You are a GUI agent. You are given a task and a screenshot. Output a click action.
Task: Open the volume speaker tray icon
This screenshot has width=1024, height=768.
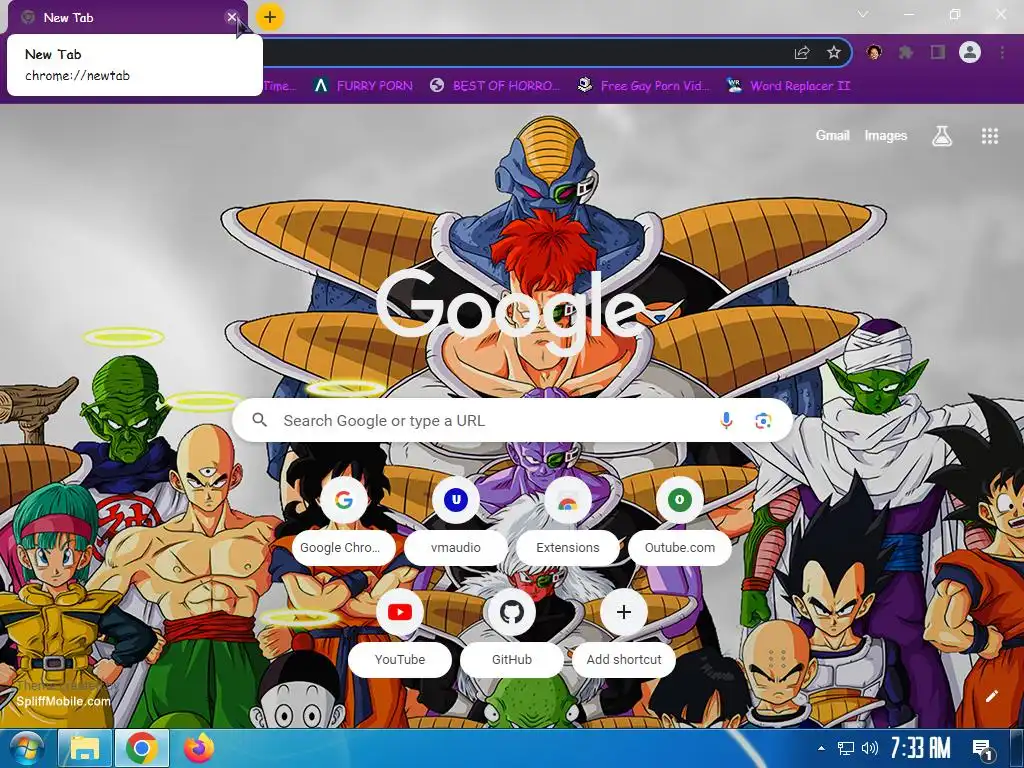869,748
